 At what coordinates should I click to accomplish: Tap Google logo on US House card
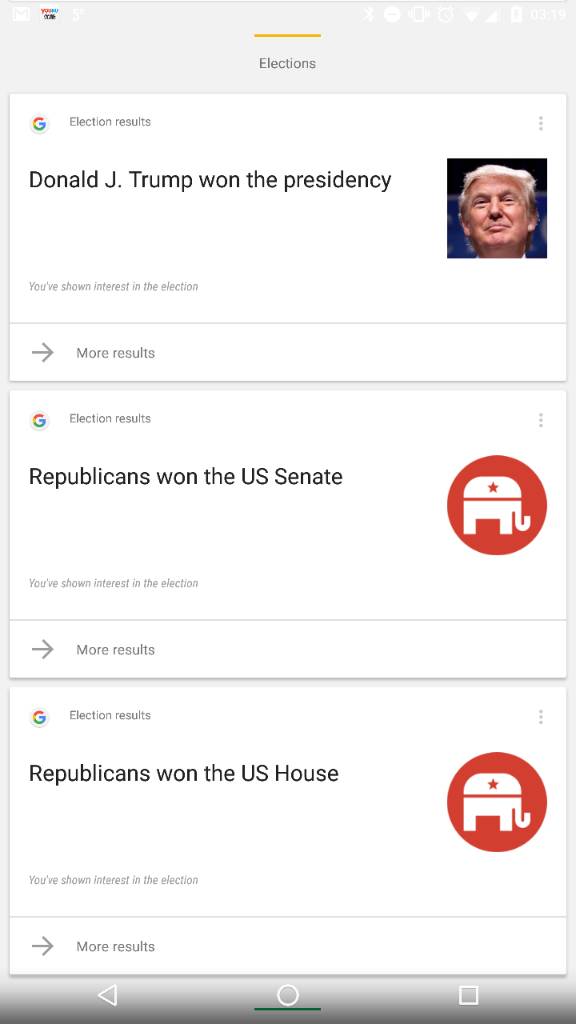[x=40, y=717]
